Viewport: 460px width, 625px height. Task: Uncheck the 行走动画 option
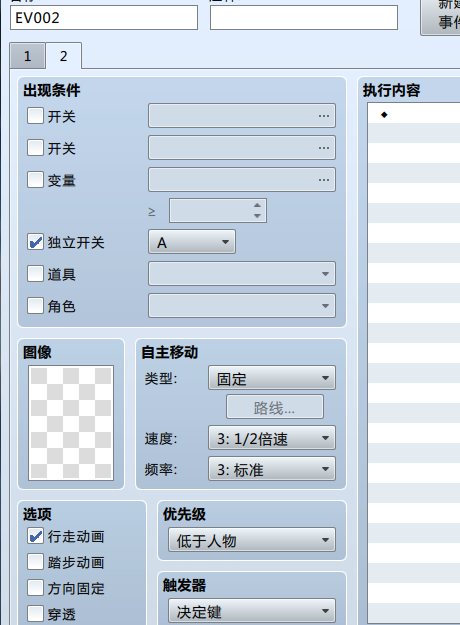[x=35, y=536]
